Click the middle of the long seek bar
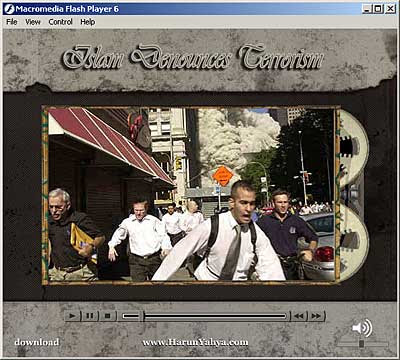The width and height of the screenshot is (400, 360). [216, 316]
